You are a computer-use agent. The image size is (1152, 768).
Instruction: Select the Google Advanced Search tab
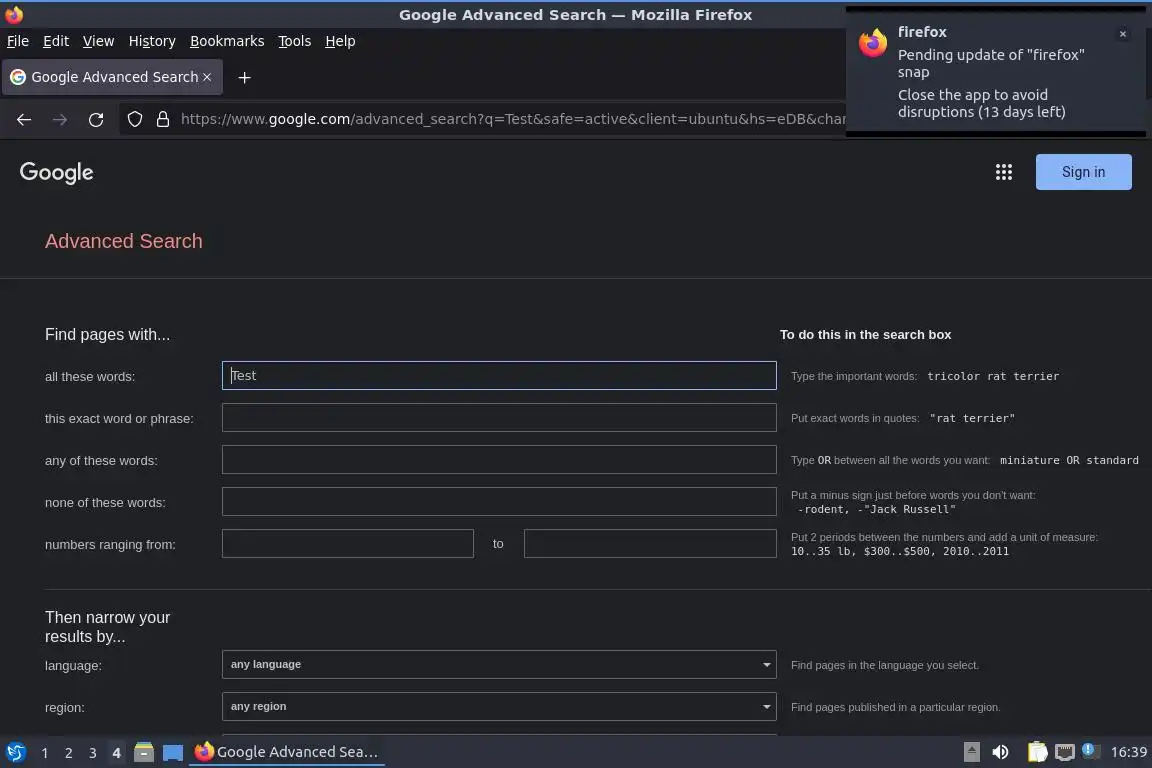click(112, 77)
